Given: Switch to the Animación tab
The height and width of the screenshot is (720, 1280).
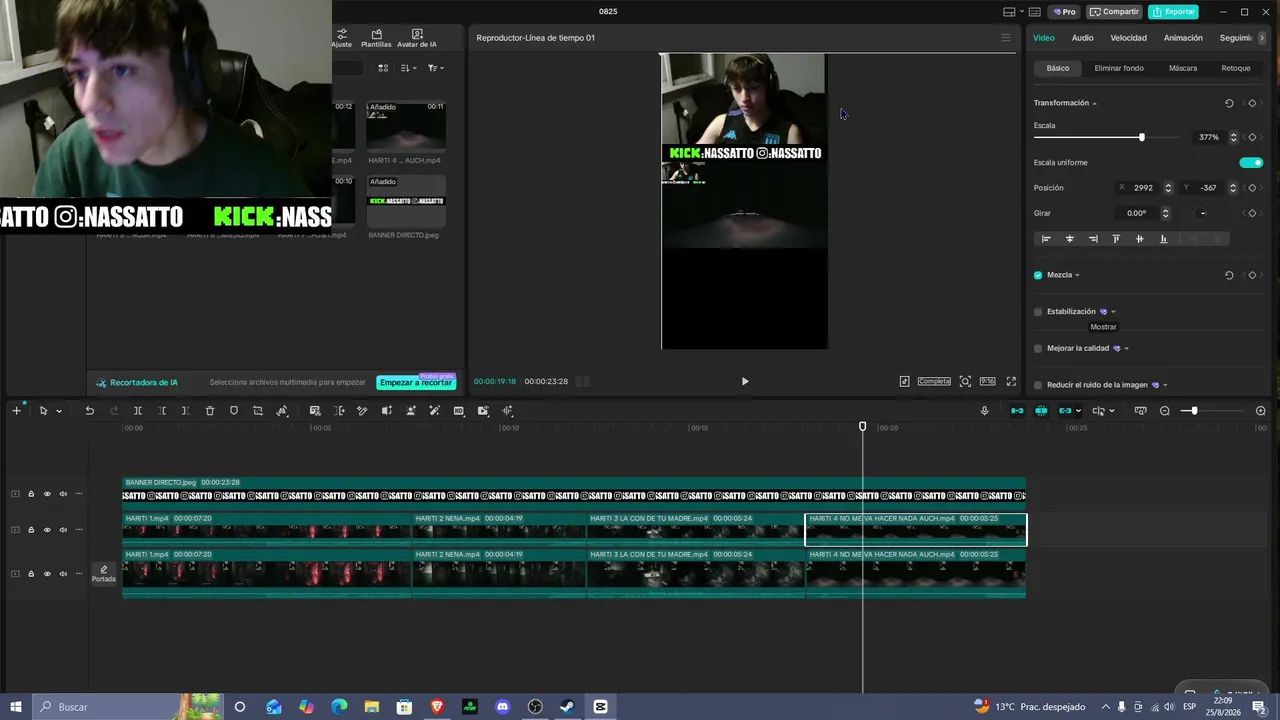Looking at the screenshot, I should tap(1183, 38).
